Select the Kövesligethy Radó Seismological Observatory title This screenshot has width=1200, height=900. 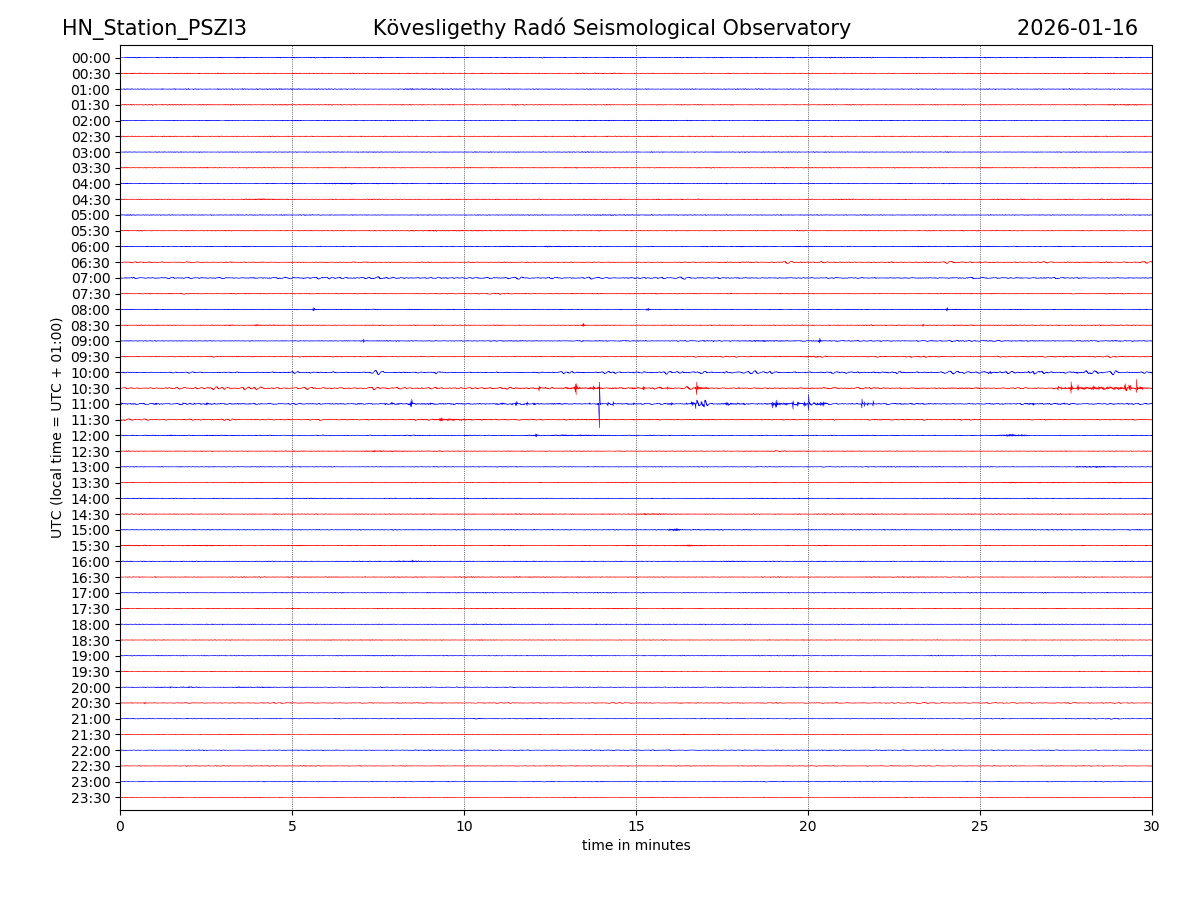[x=611, y=28]
